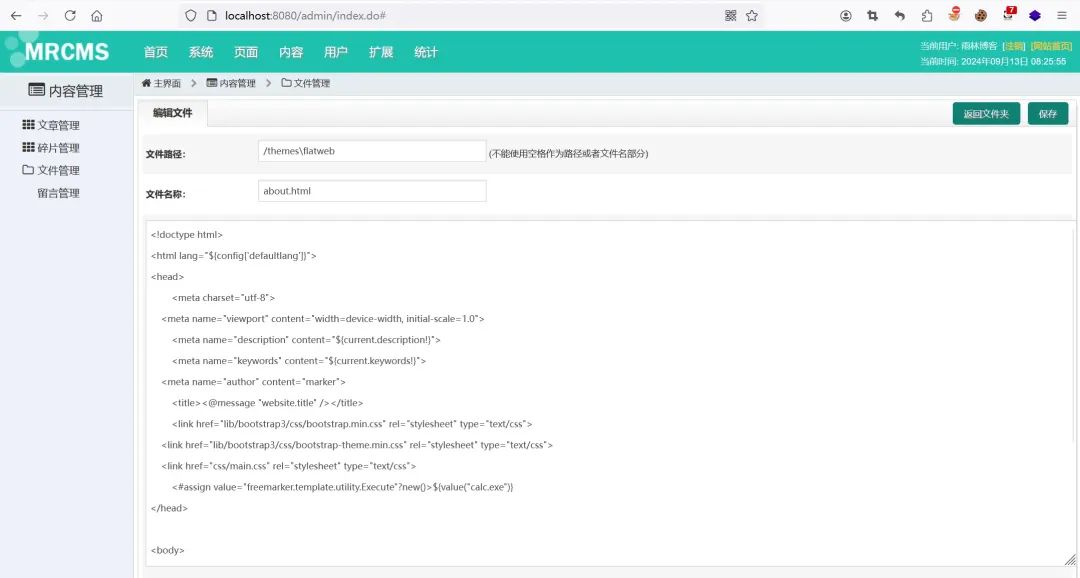This screenshot has height=578, width=1080.
Task: Click the 返回文件夹 button
Action: click(x=986, y=114)
